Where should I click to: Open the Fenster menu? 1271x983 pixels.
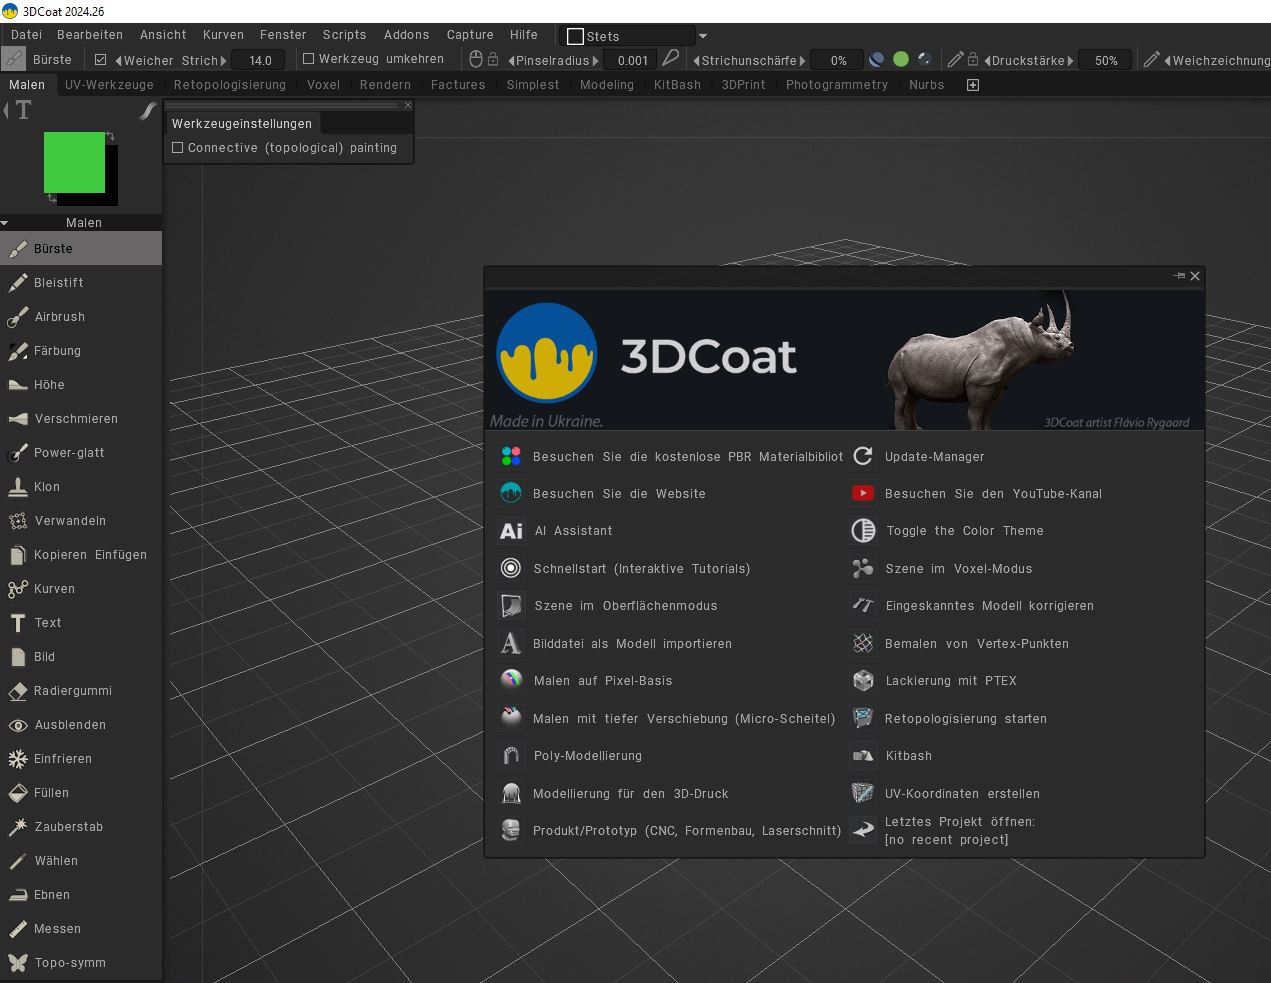(x=283, y=35)
